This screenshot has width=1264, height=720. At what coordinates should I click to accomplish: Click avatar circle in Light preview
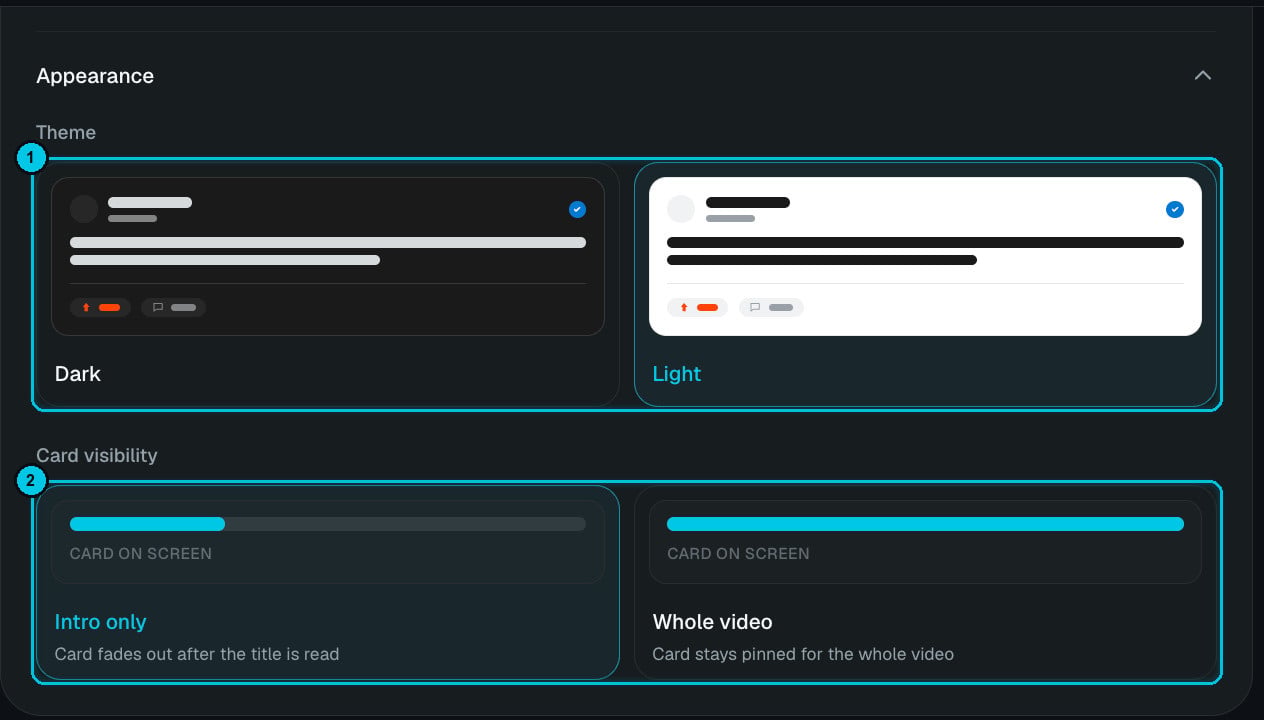click(x=681, y=209)
